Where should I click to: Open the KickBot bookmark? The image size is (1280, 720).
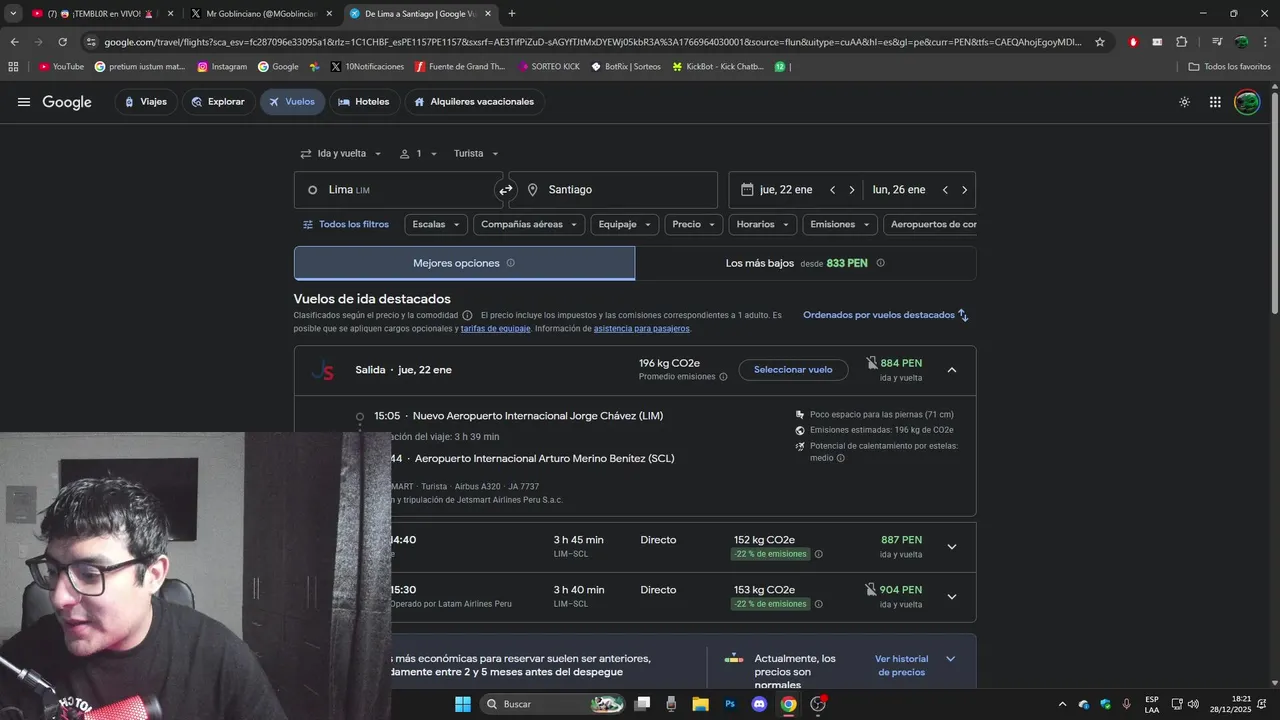(718, 67)
